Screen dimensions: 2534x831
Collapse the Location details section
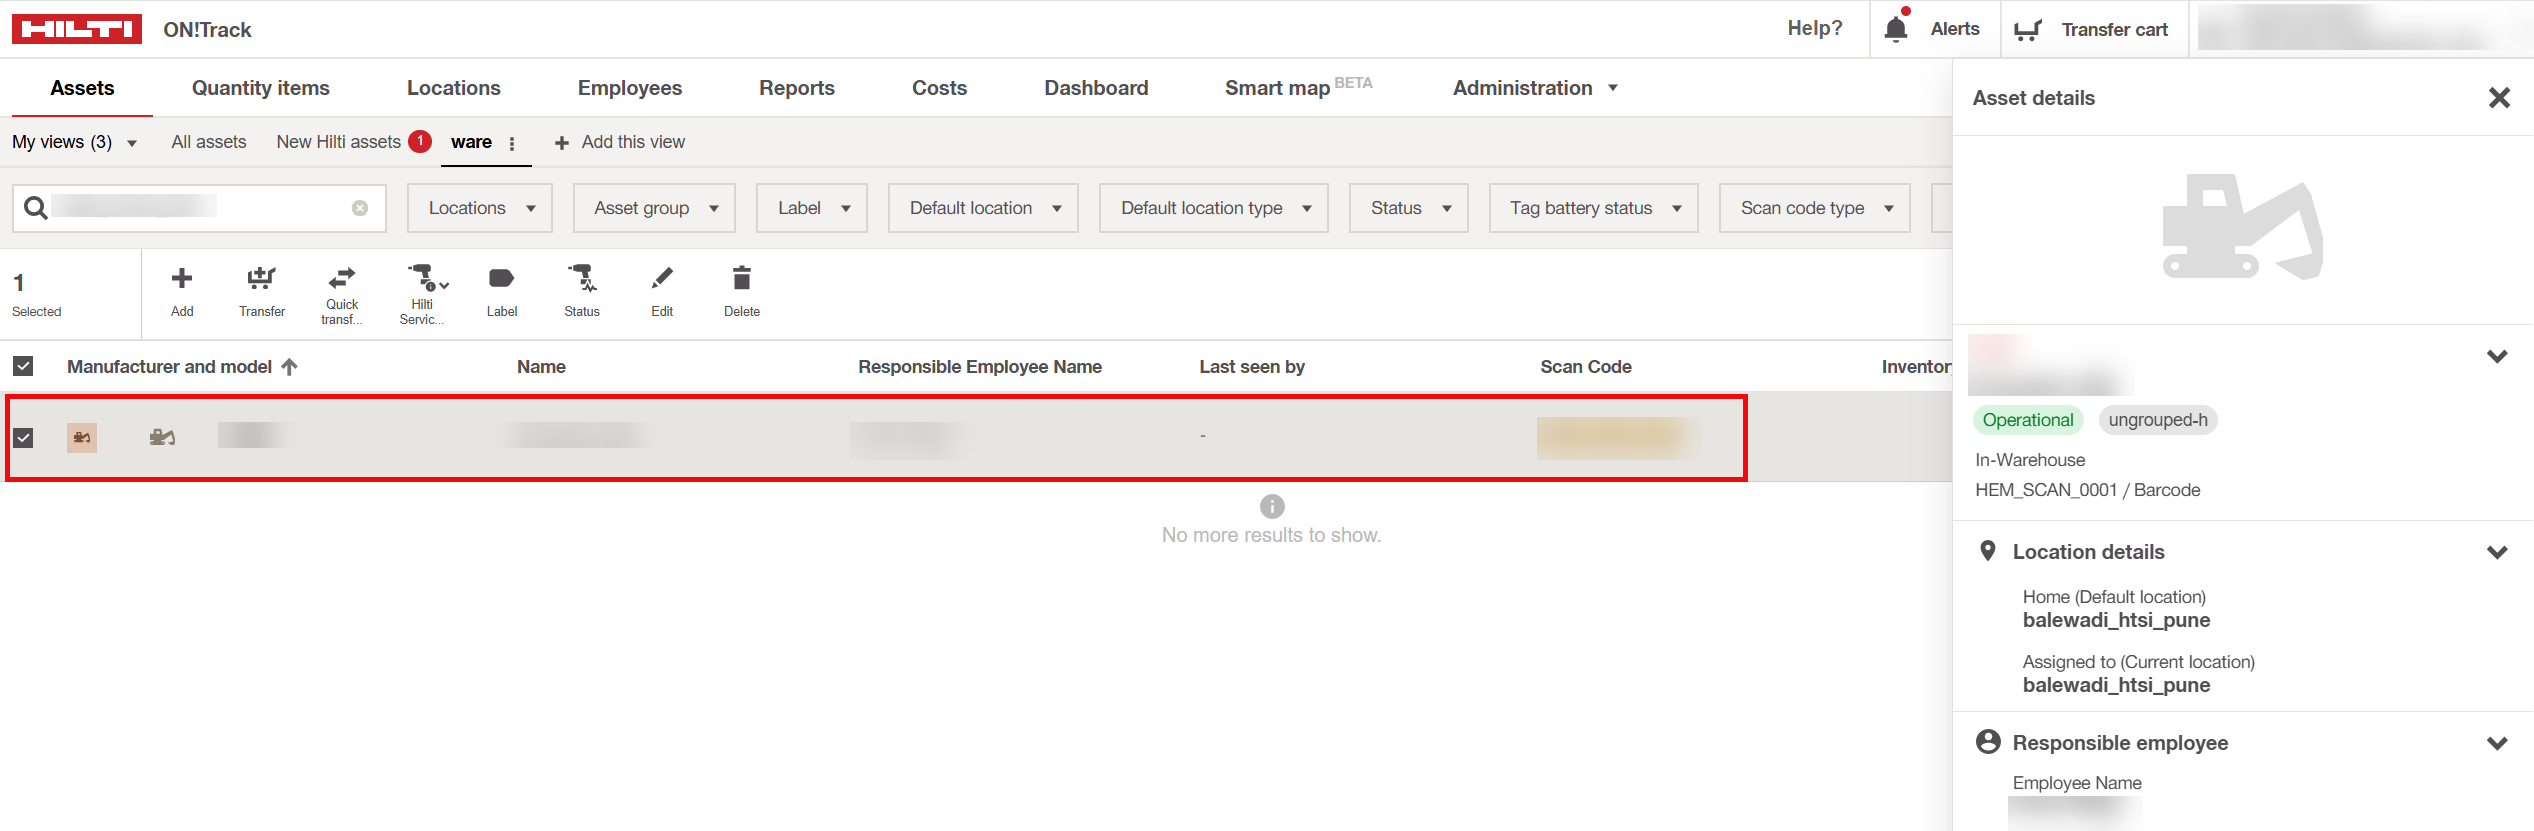[x=2497, y=552]
